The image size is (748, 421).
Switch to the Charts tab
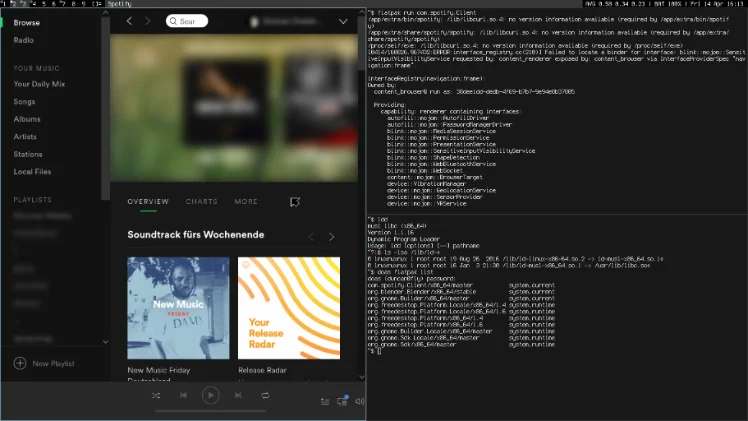click(201, 202)
